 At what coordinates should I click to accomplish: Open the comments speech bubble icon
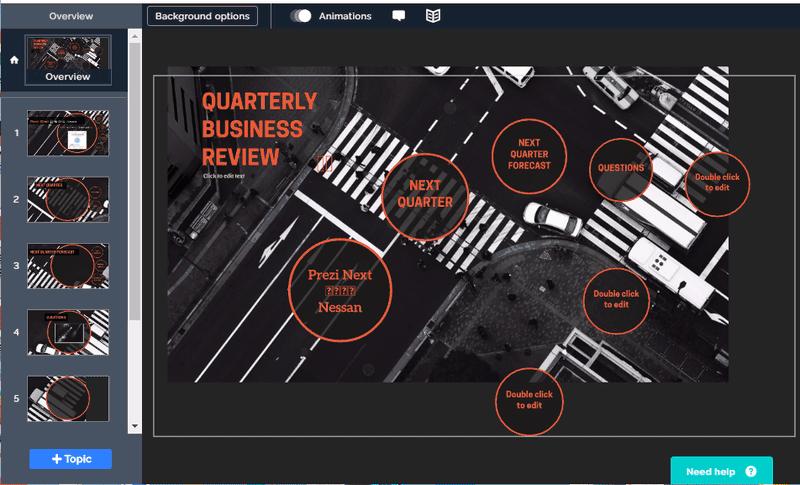point(398,16)
